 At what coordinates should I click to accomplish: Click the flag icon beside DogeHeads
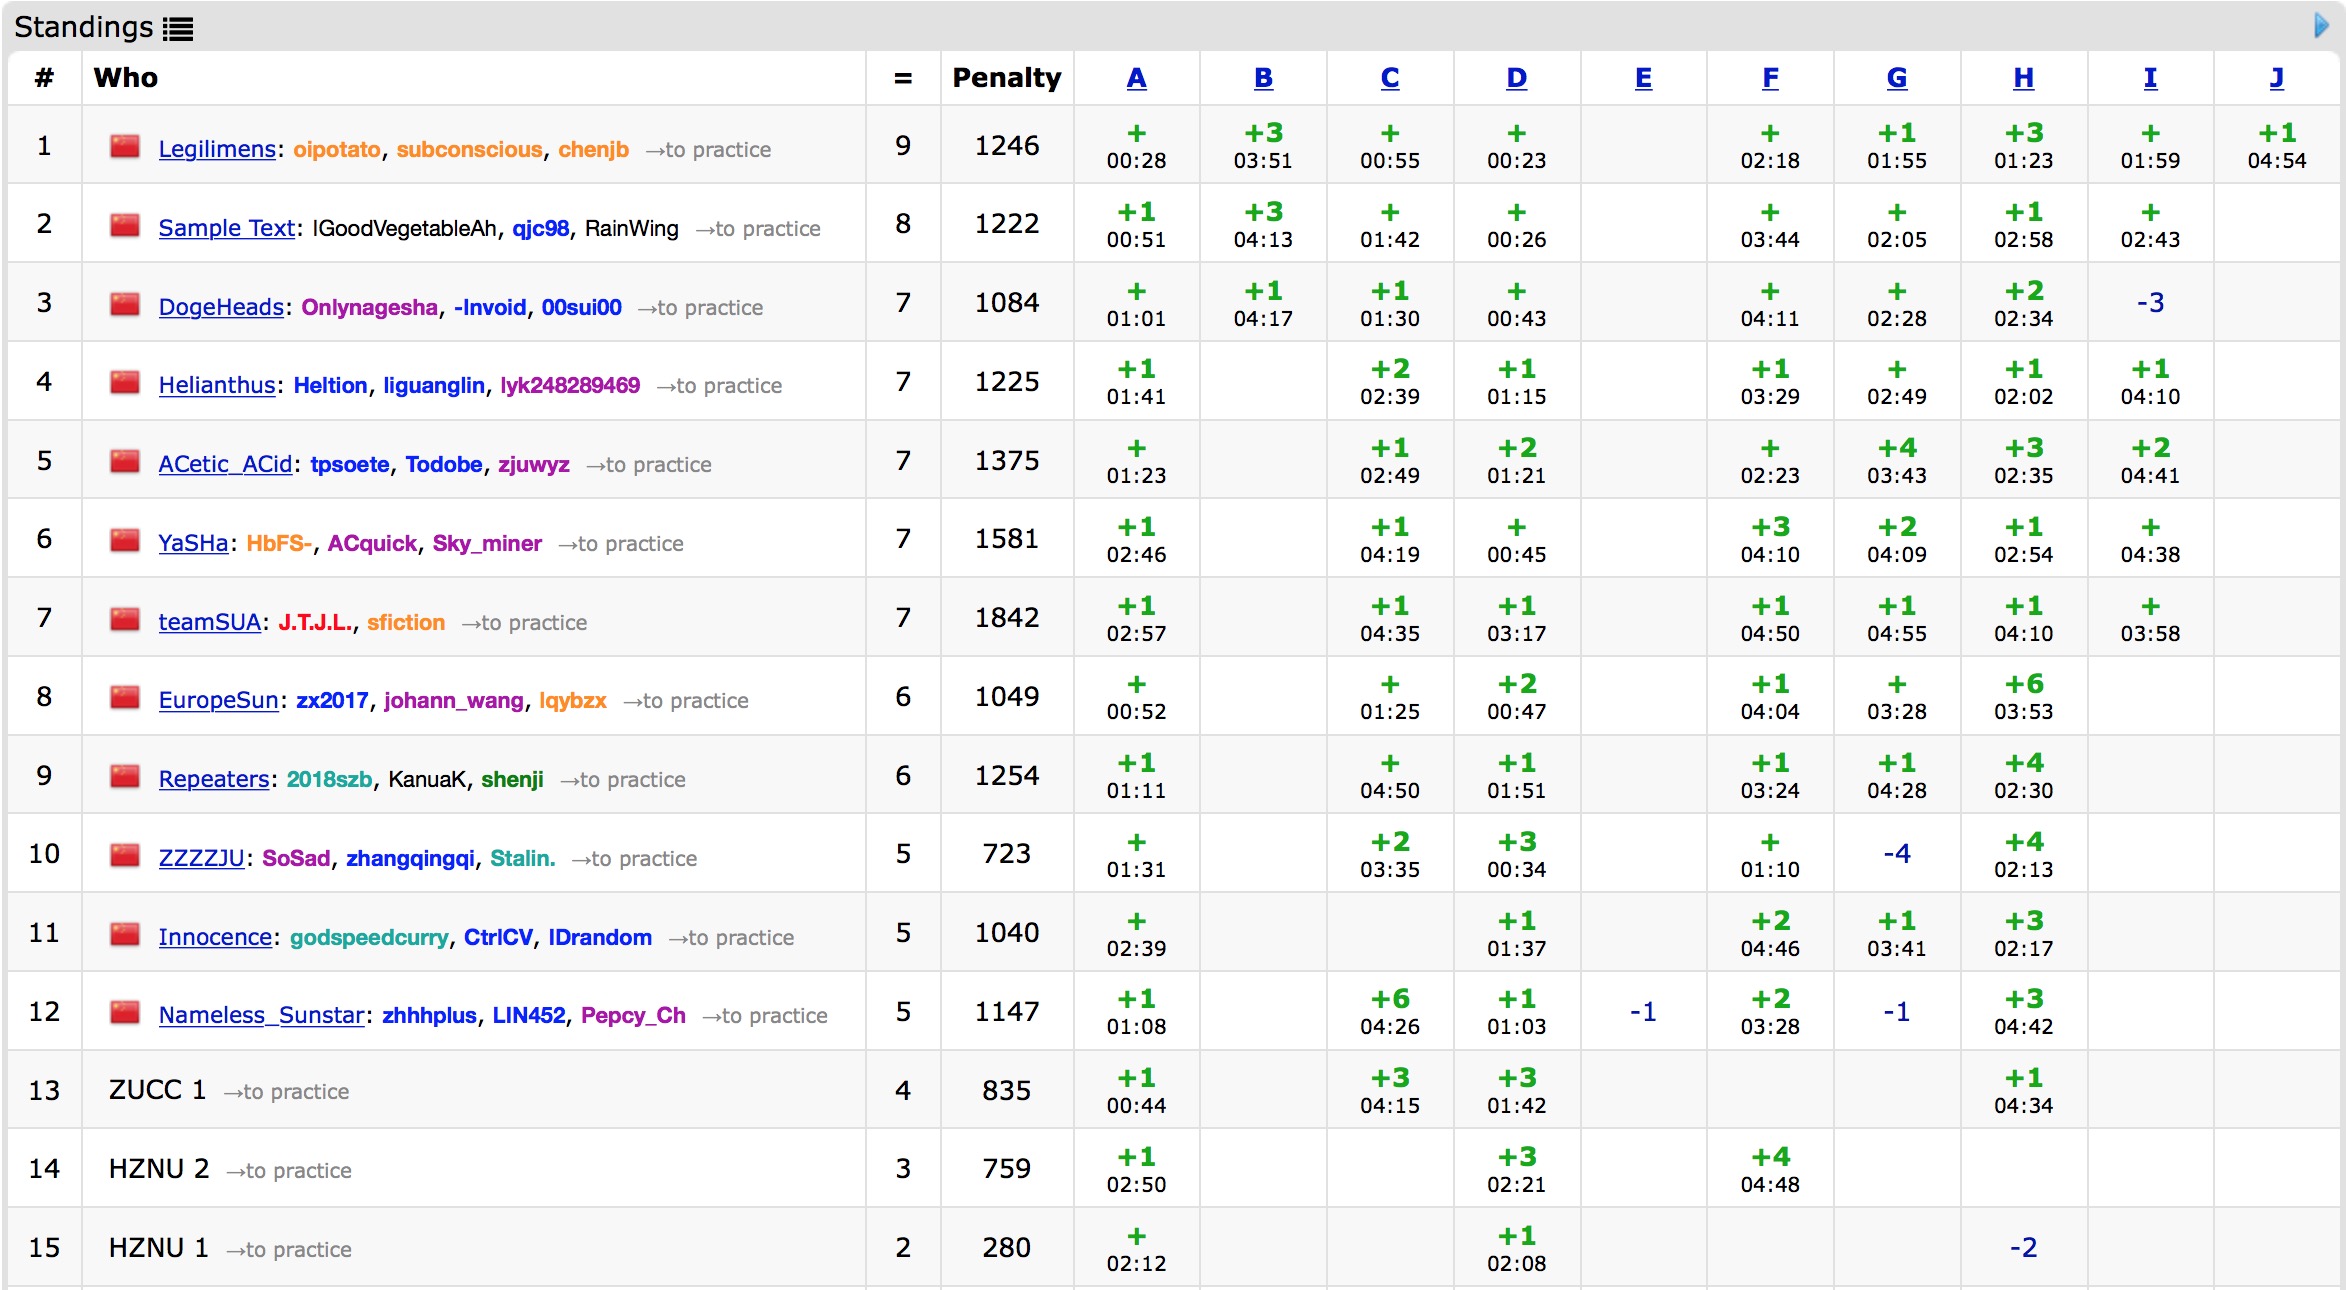point(125,305)
